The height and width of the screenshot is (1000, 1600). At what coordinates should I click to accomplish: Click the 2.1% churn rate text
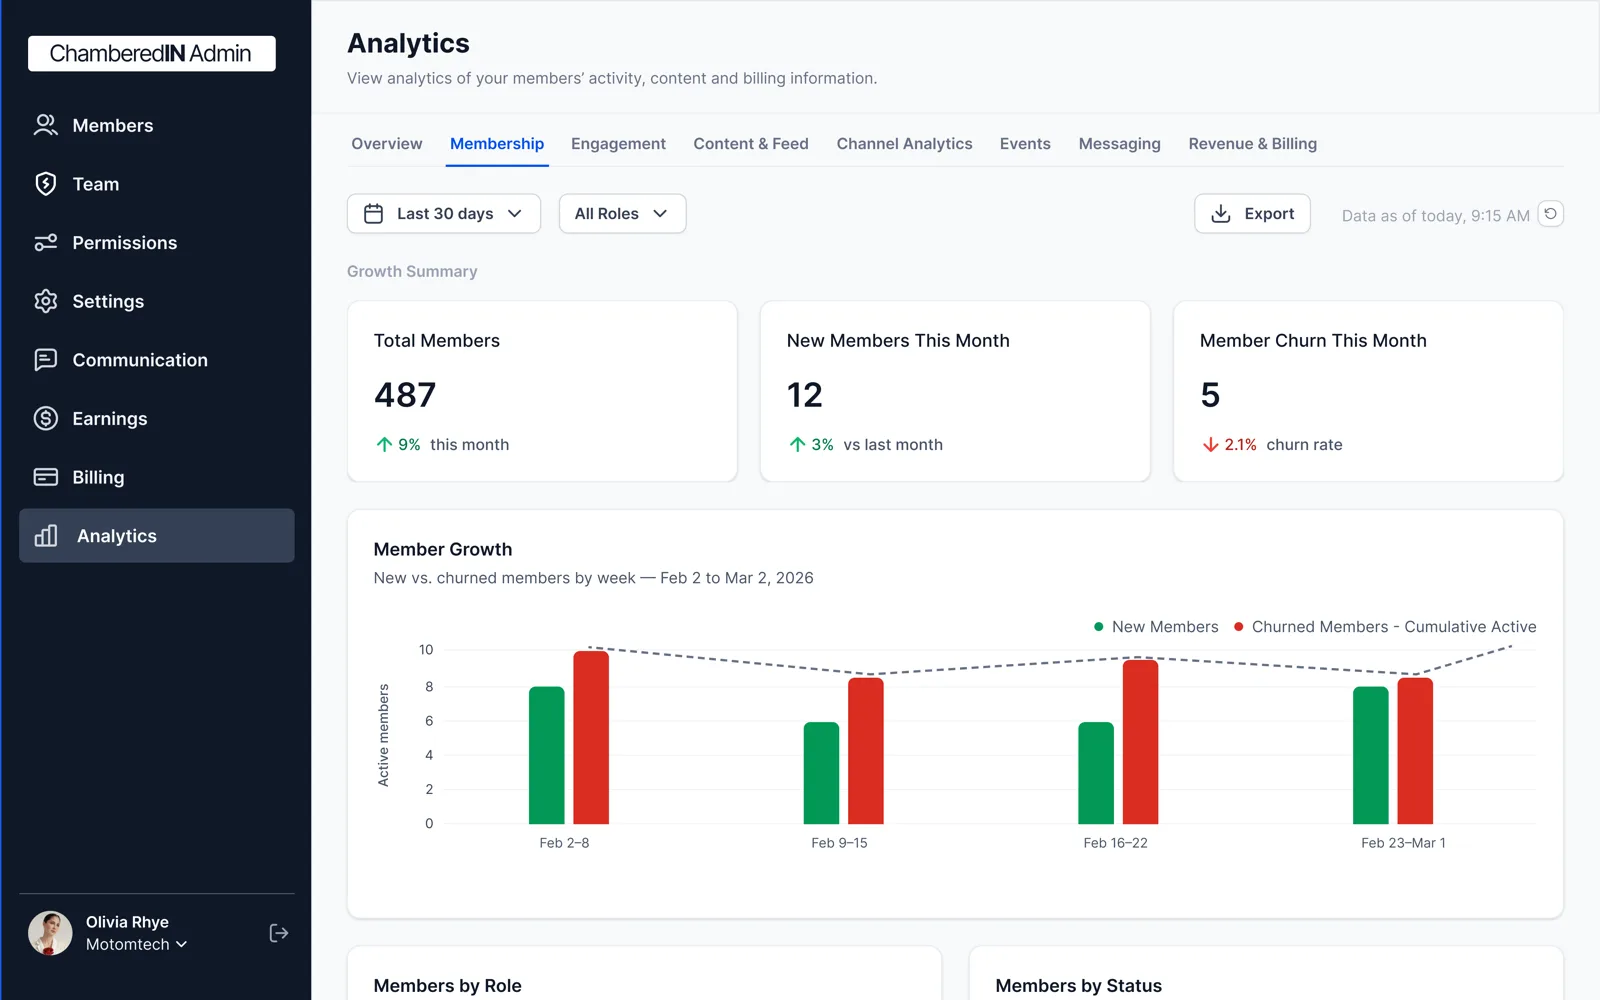point(1283,445)
